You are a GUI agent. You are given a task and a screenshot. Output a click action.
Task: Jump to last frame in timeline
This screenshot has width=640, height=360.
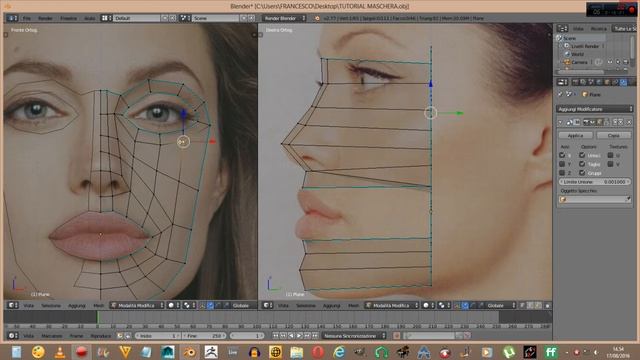pos(315,336)
